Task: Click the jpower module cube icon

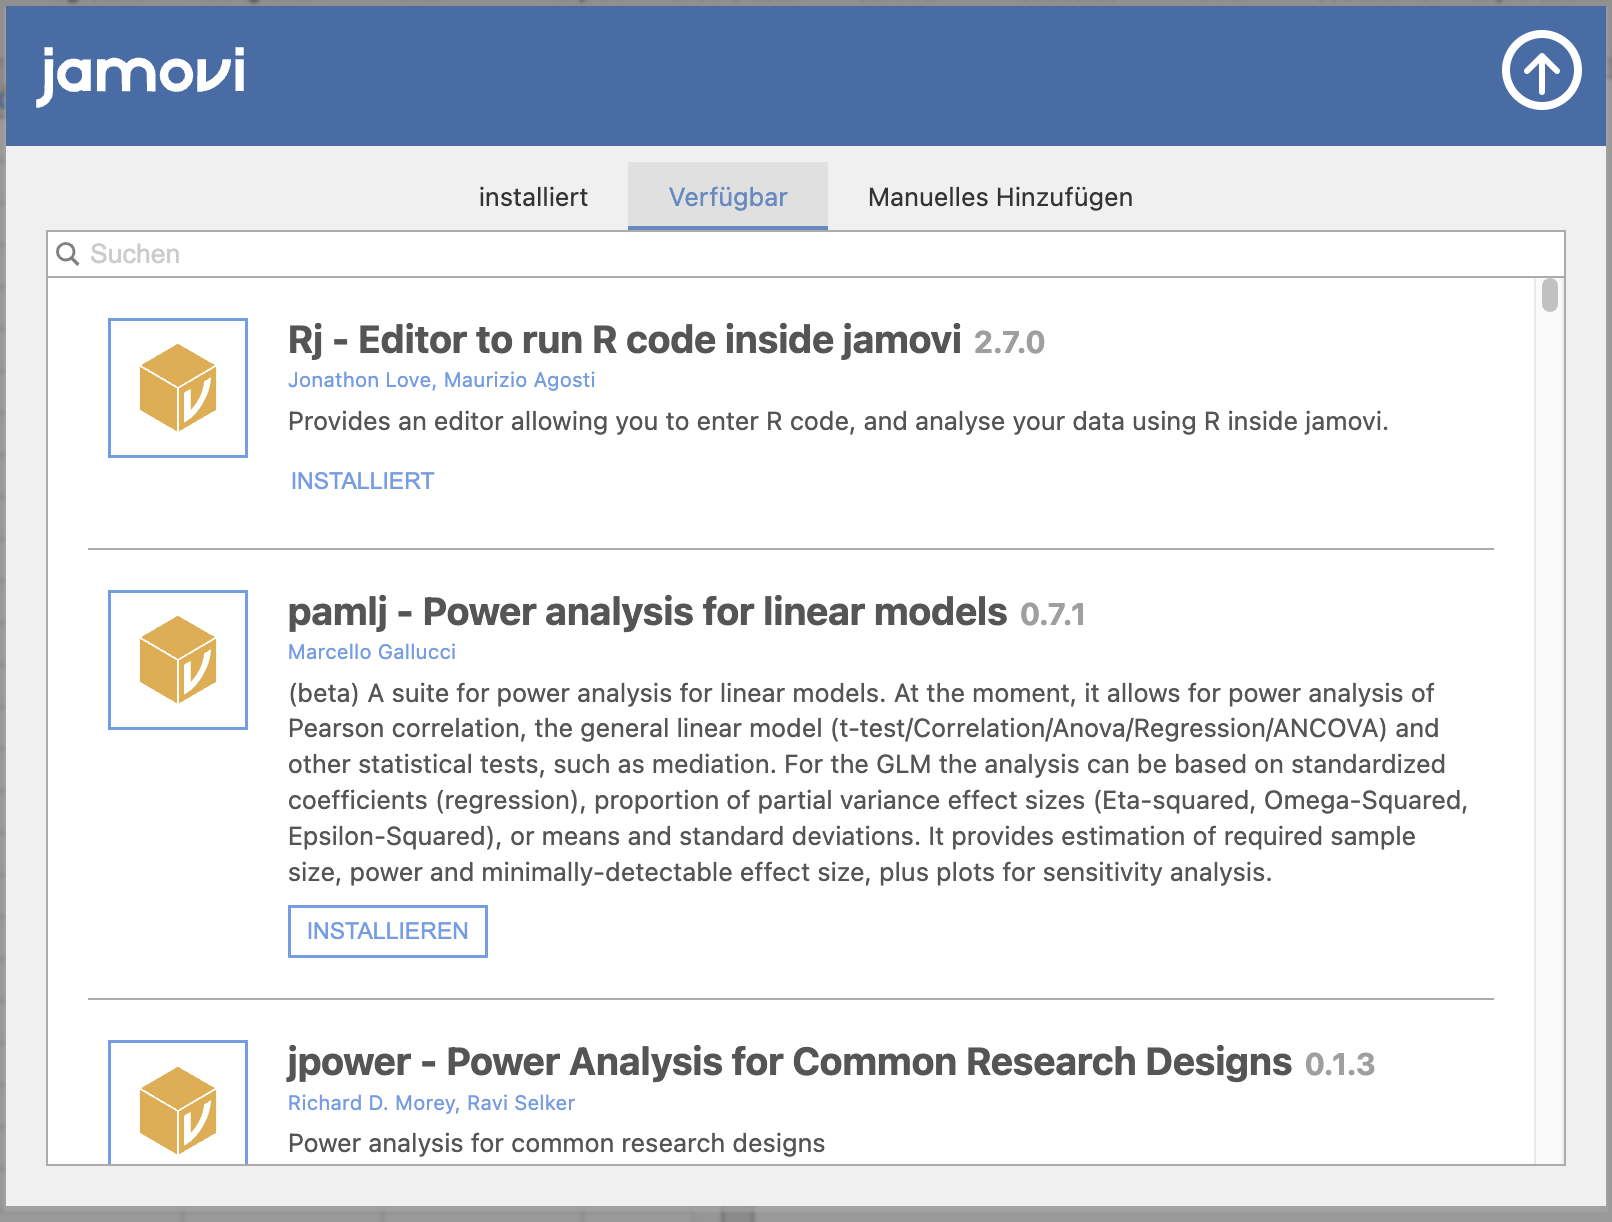Action: [x=178, y=1102]
